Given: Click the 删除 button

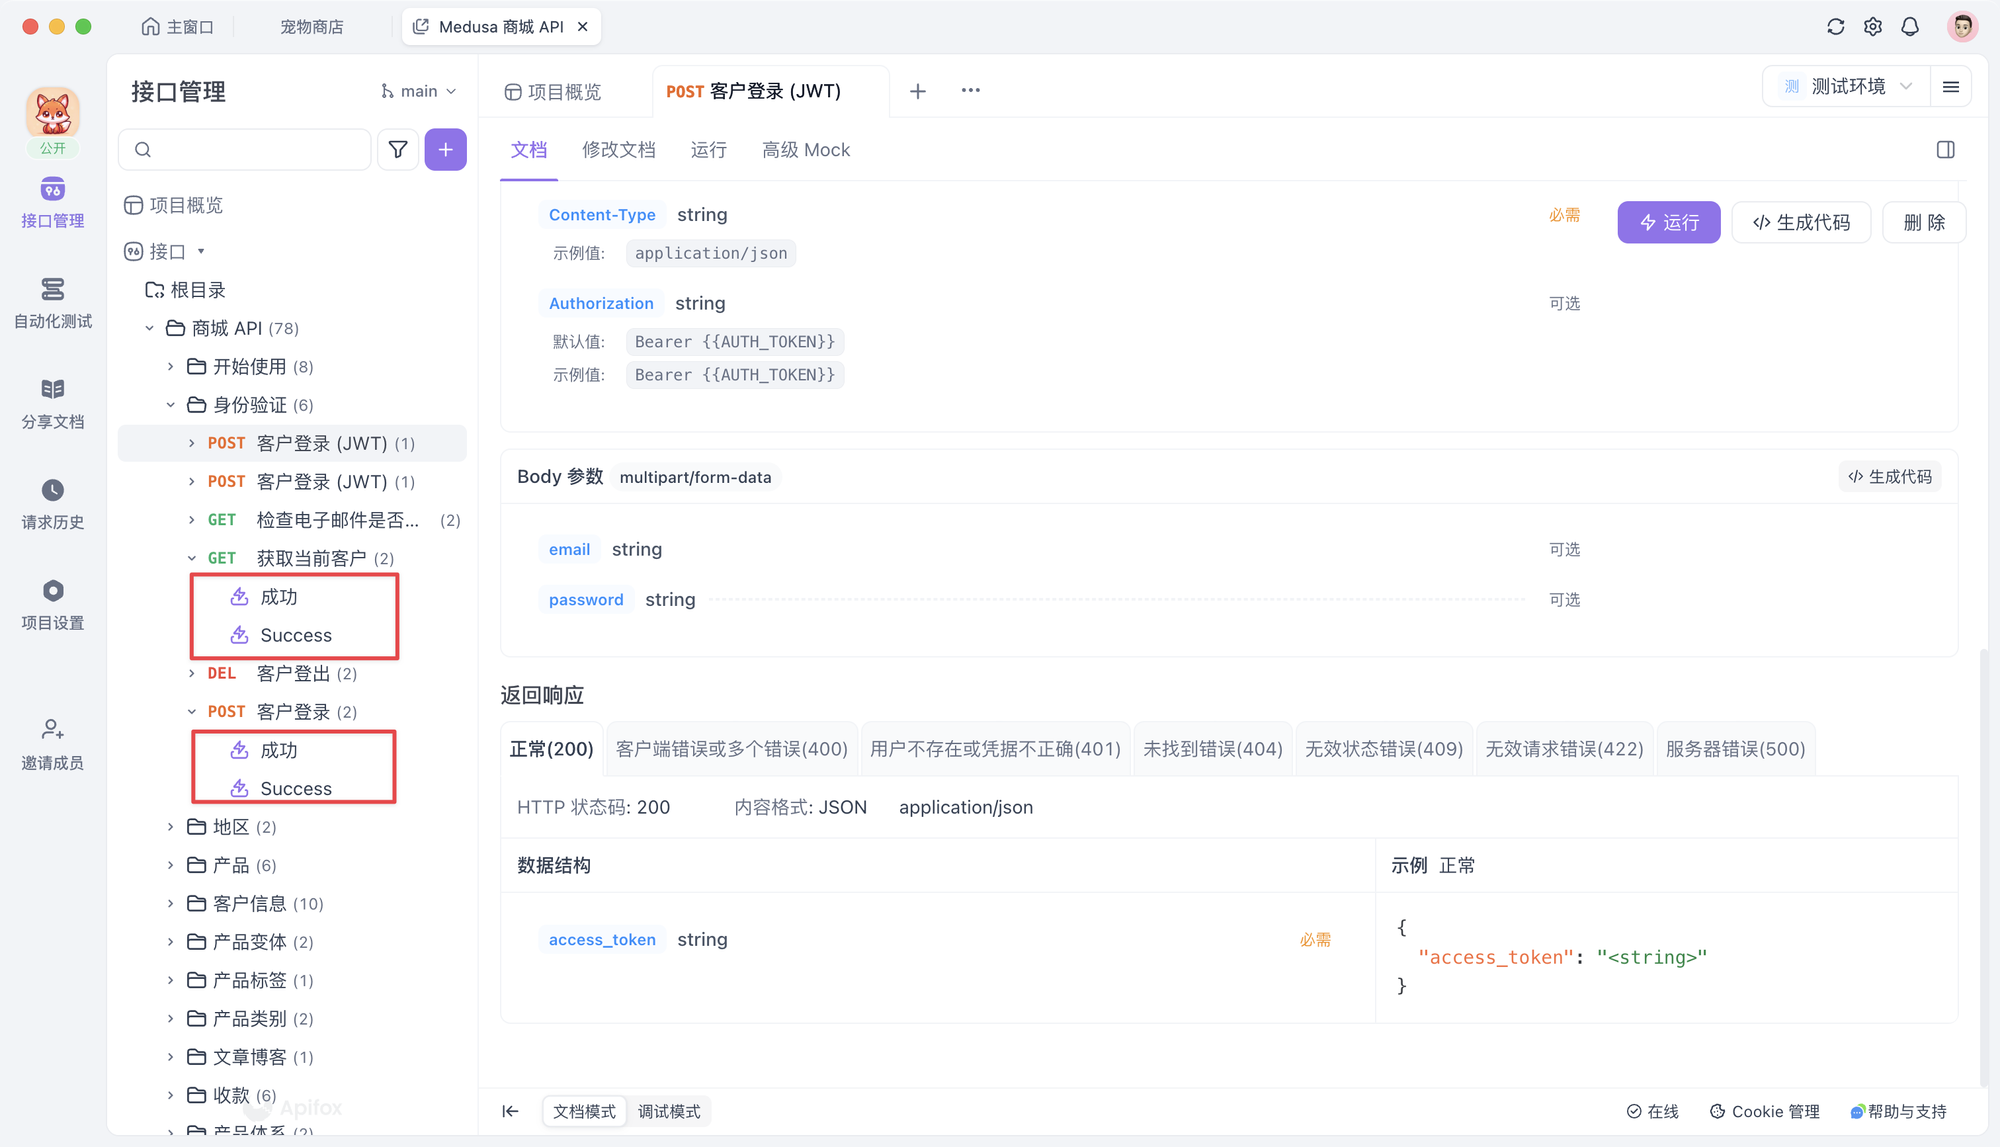Looking at the screenshot, I should click(1924, 222).
